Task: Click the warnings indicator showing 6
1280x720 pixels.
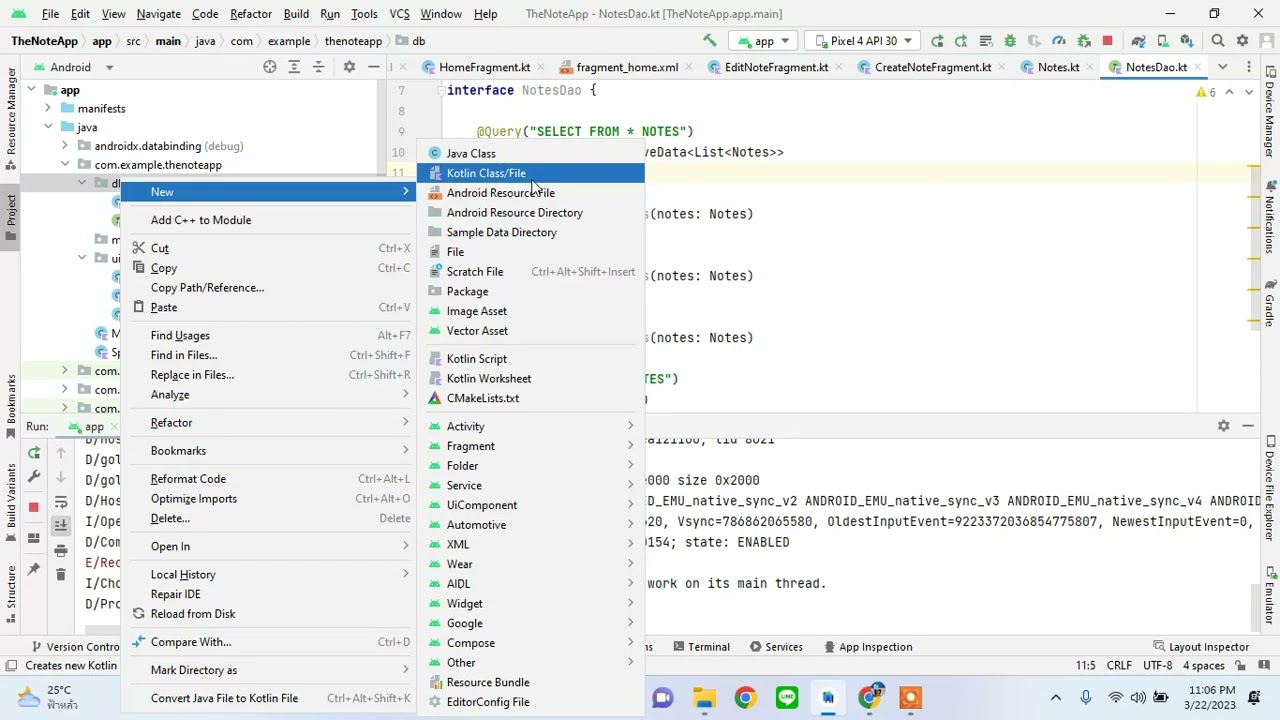Action: pyautogui.click(x=1206, y=92)
